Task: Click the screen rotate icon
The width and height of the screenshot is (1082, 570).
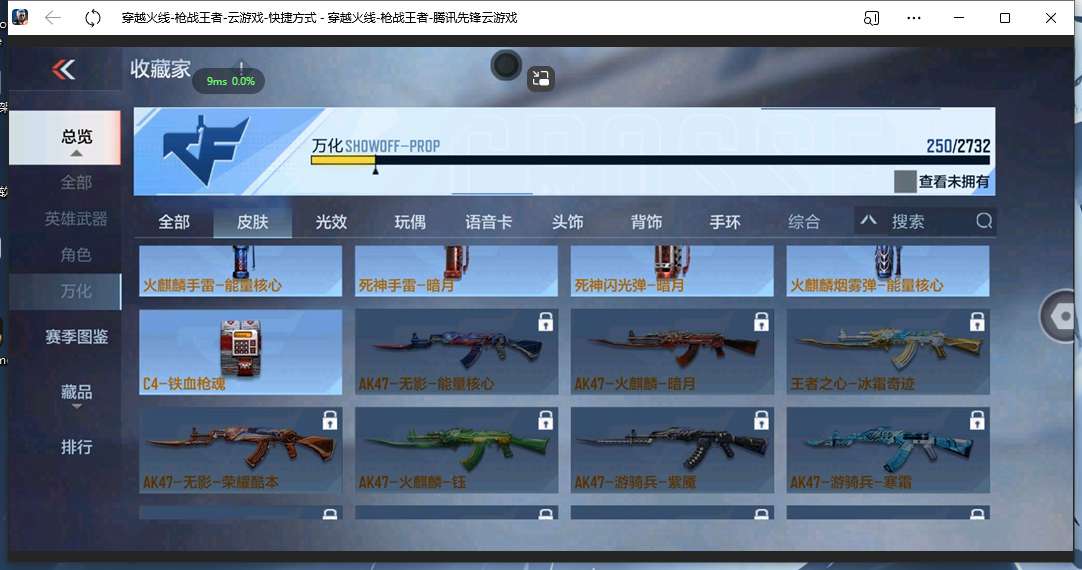Action: click(x=541, y=78)
